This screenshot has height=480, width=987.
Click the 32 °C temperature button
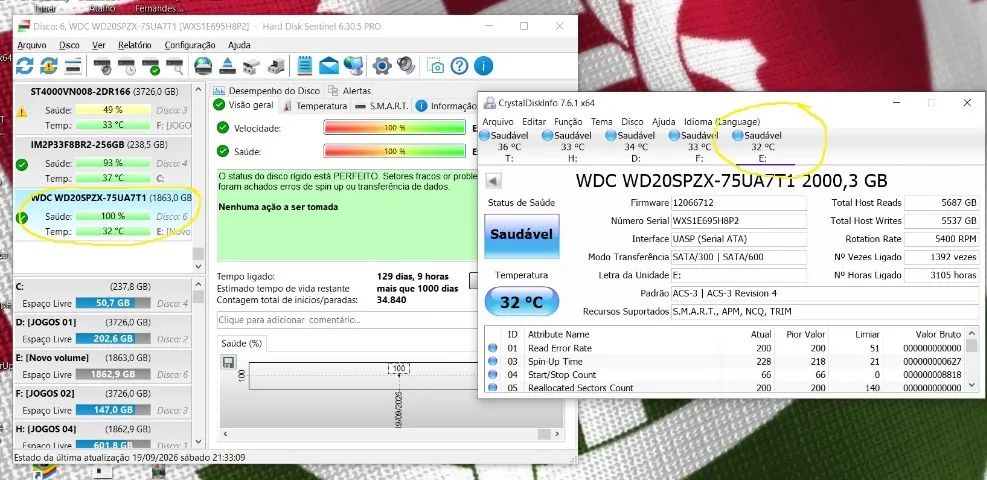[521, 301]
